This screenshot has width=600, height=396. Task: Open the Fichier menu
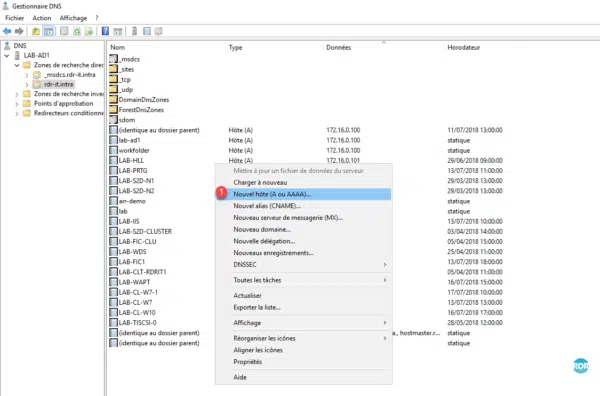tap(15, 18)
